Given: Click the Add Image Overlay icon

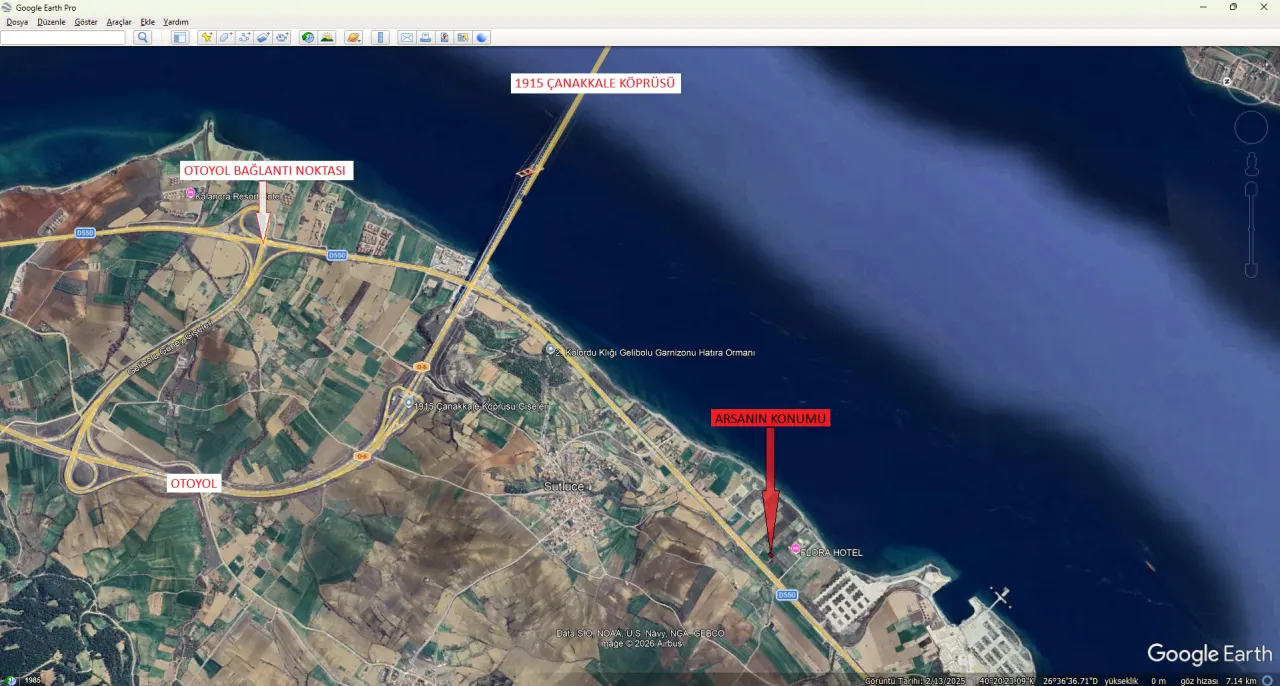Looking at the screenshot, I should (264, 37).
